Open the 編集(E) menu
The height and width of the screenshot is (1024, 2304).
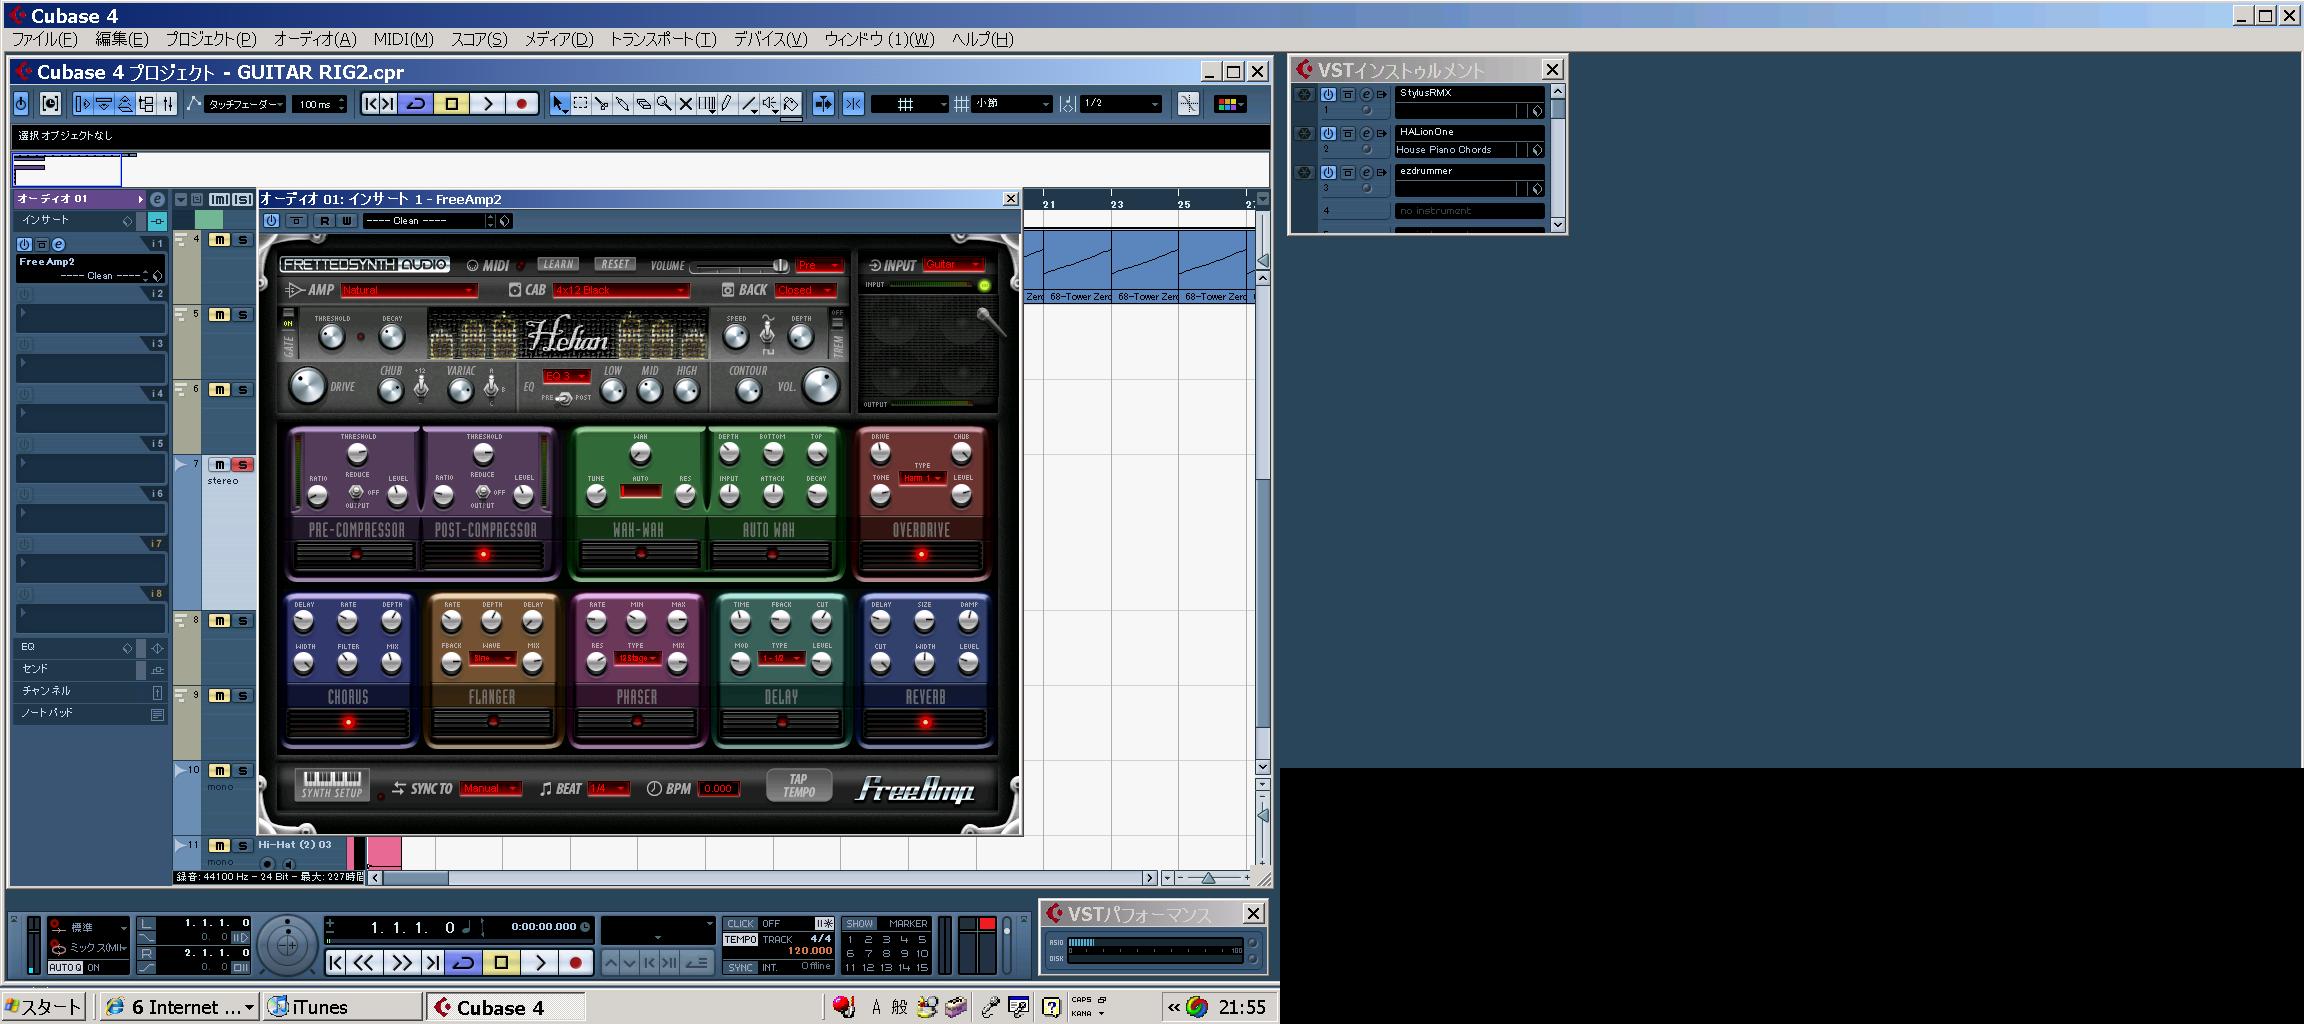pyautogui.click(x=121, y=39)
